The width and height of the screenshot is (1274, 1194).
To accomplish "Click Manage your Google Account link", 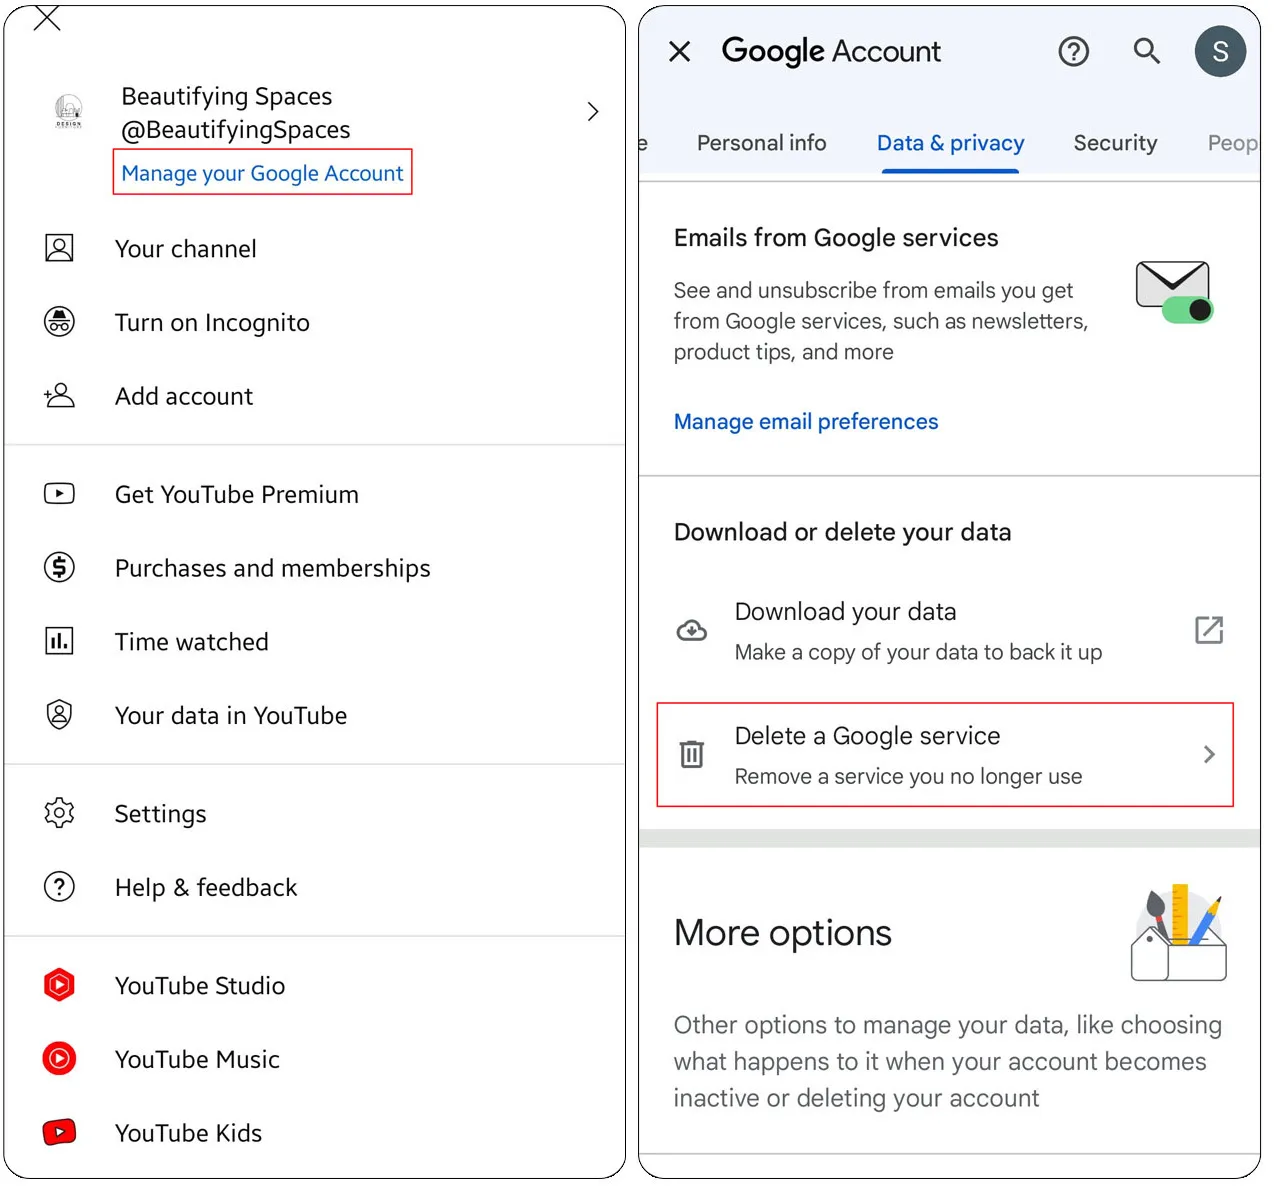I will [262, 173].
